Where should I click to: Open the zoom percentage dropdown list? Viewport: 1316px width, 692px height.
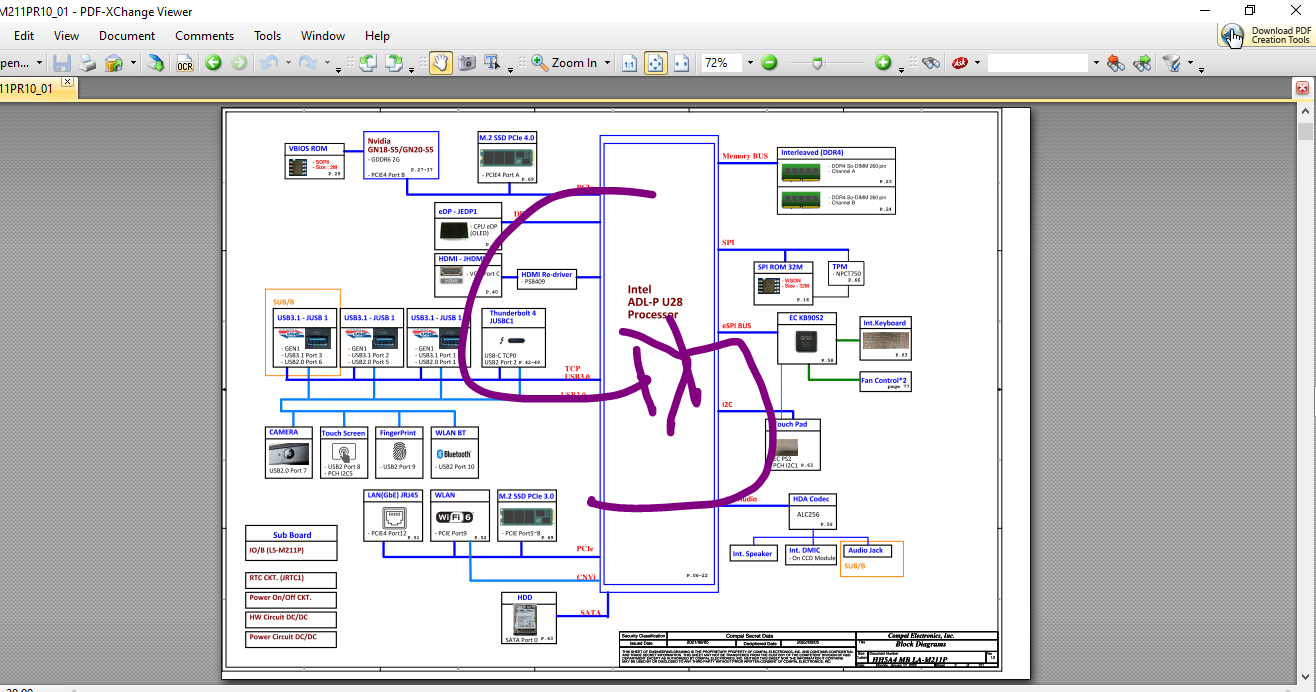point(749,63)
